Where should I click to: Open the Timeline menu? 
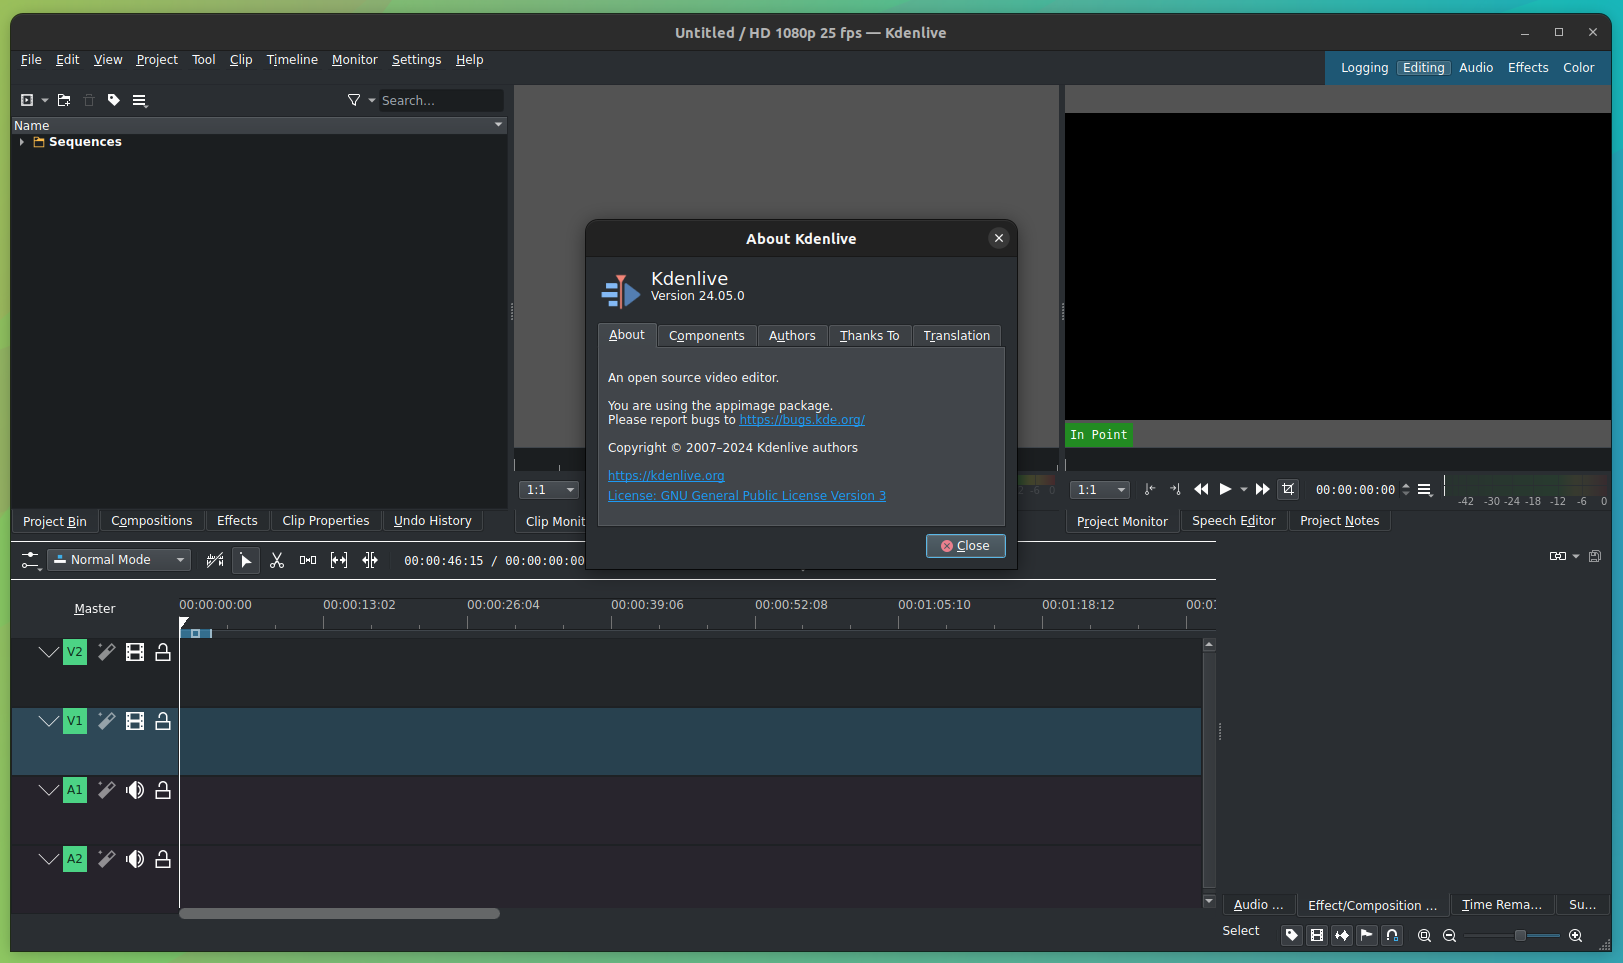pos(291,60)
